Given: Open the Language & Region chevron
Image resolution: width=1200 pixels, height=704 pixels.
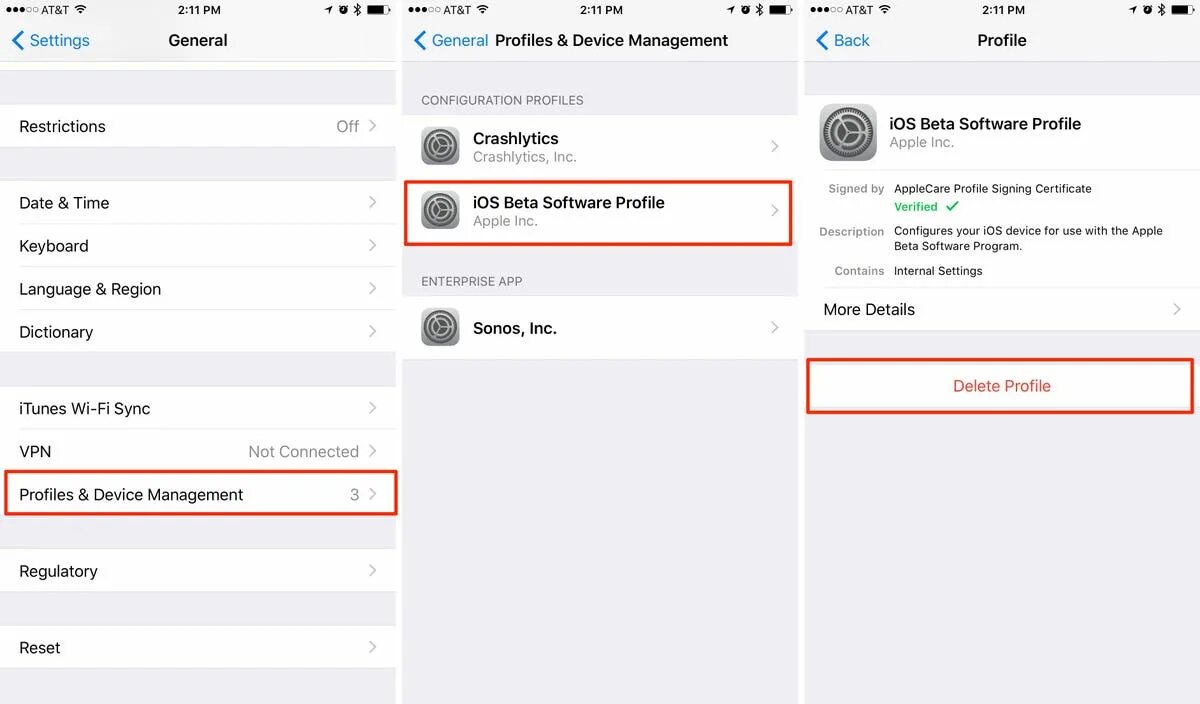Looking at the screenshot, I should pyautogui.click(x=373, y=288).
